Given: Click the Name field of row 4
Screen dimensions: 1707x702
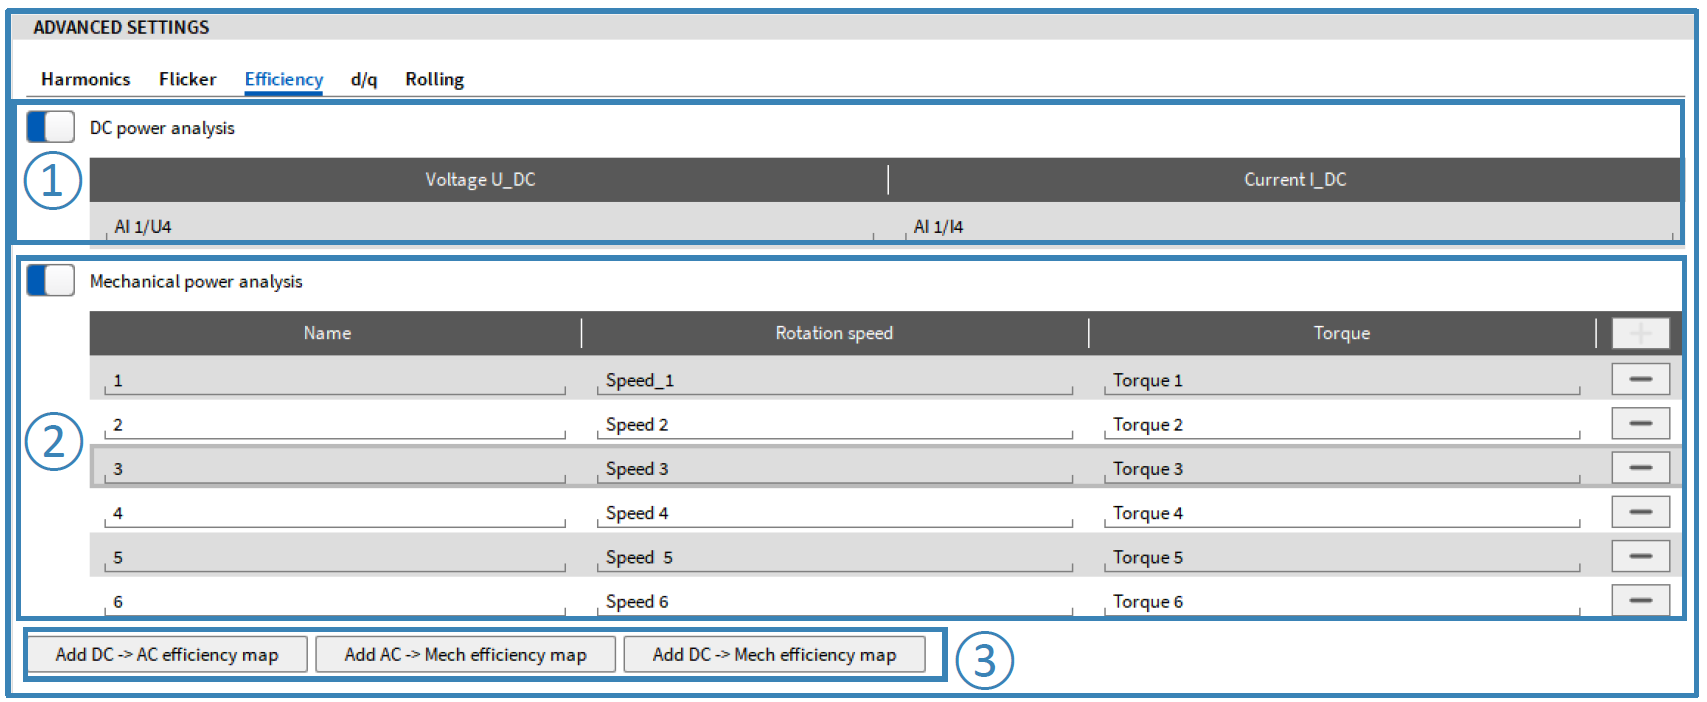Looking at the screenshot, I should 334,514.
